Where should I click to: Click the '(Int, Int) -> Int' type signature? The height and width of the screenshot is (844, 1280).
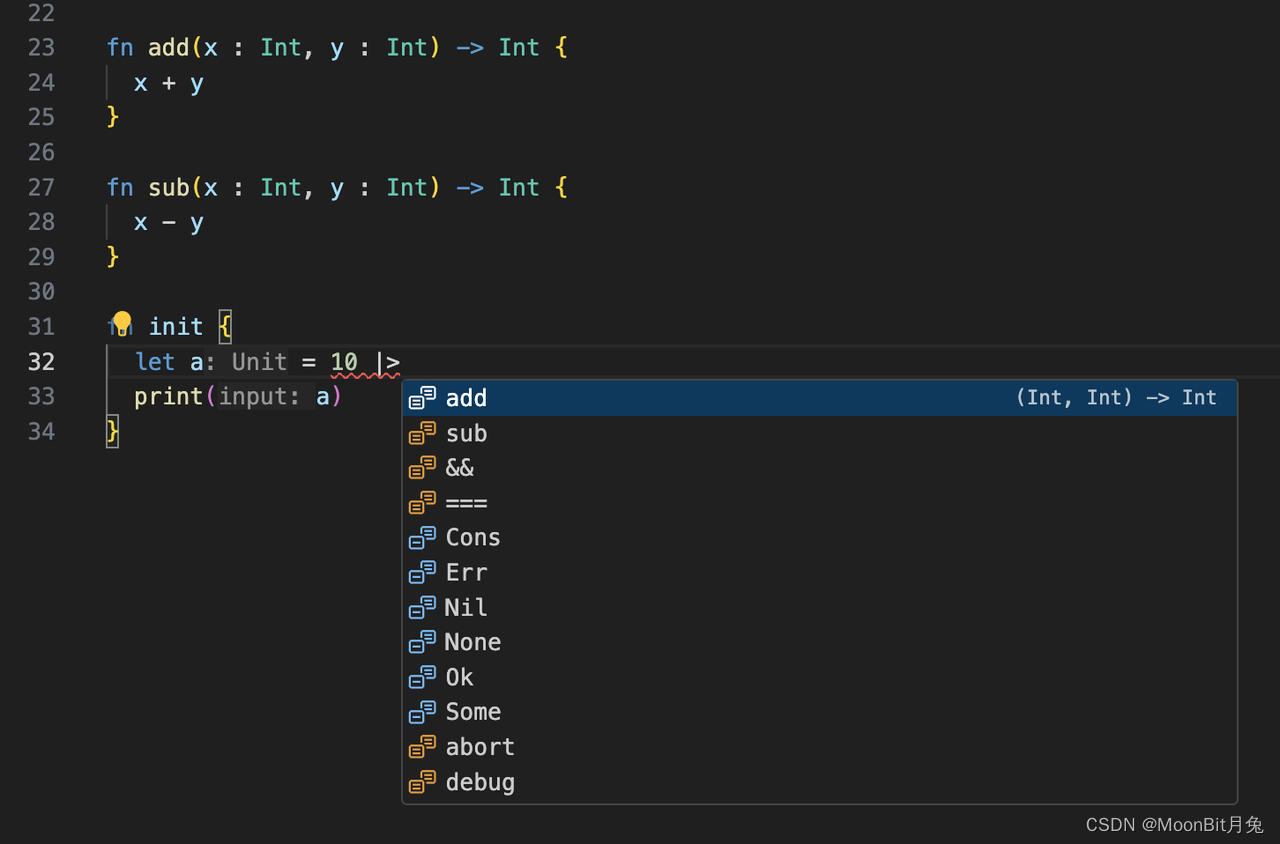pyautogui.click(x=1116, y=398)
